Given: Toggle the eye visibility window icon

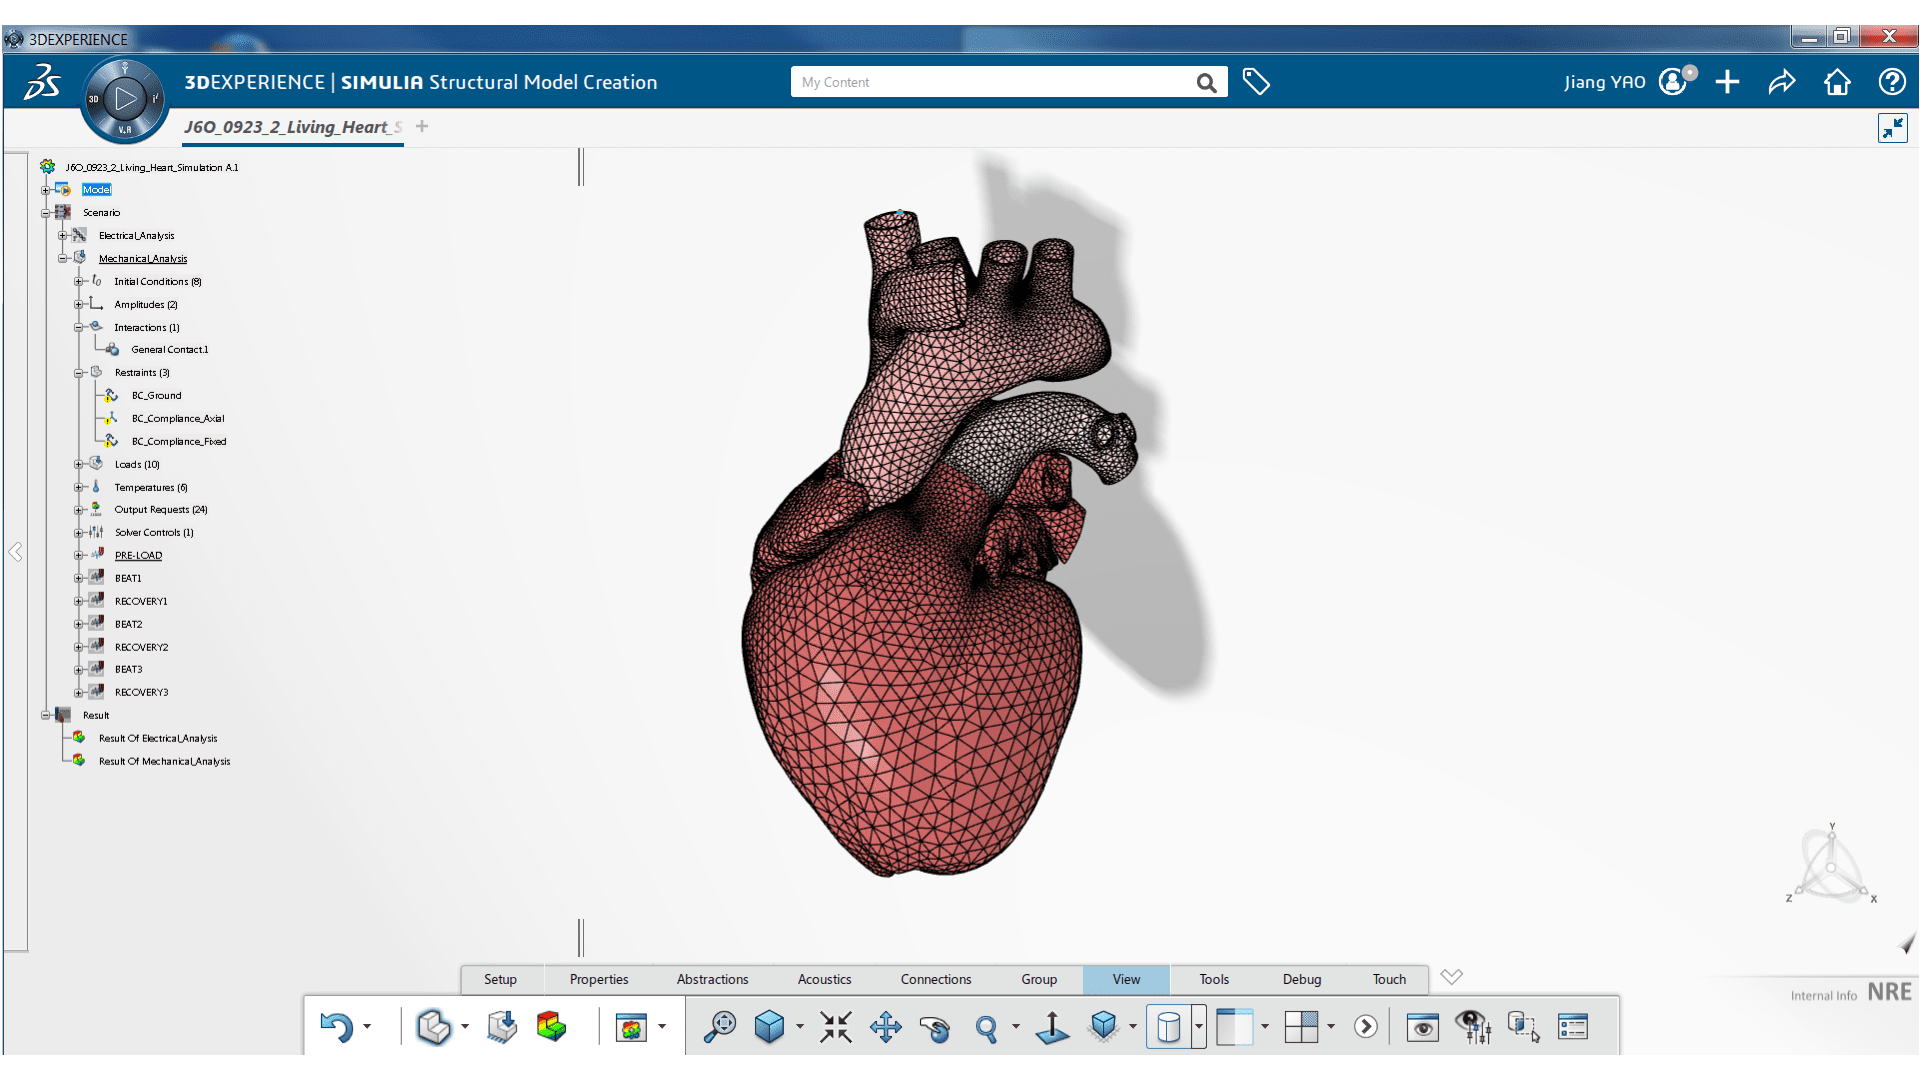Looking at the screenshot, I should [x=1422, y=1027].
